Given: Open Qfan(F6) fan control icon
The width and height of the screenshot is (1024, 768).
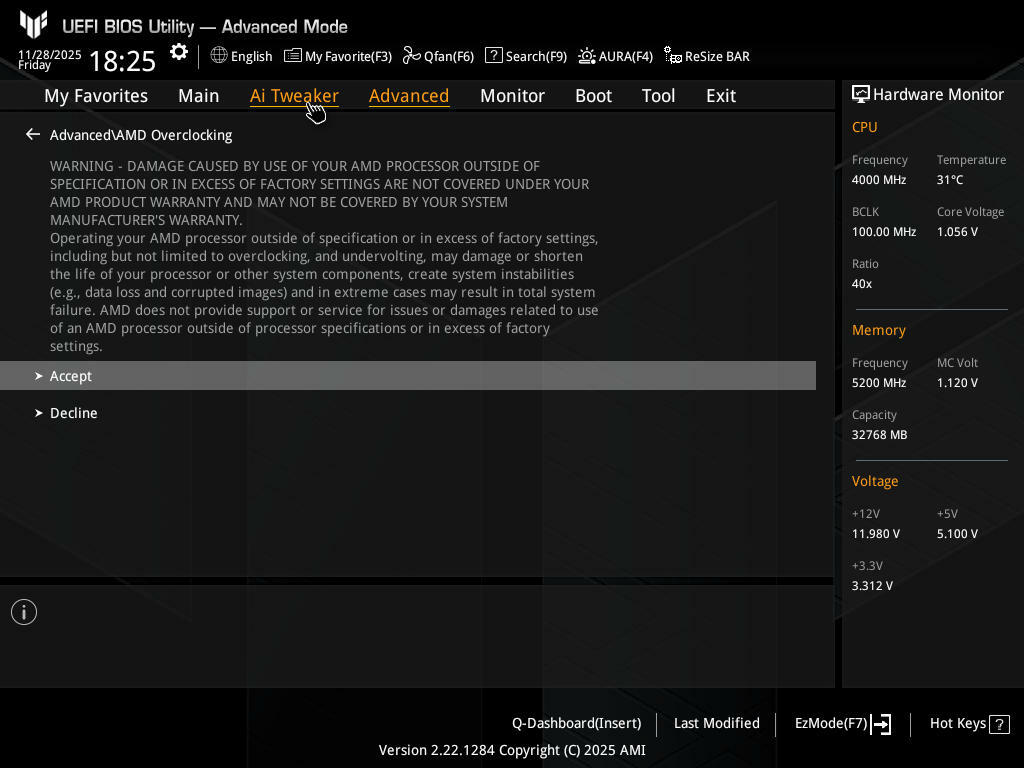Looking at the screenshot, I should (412, 56).
